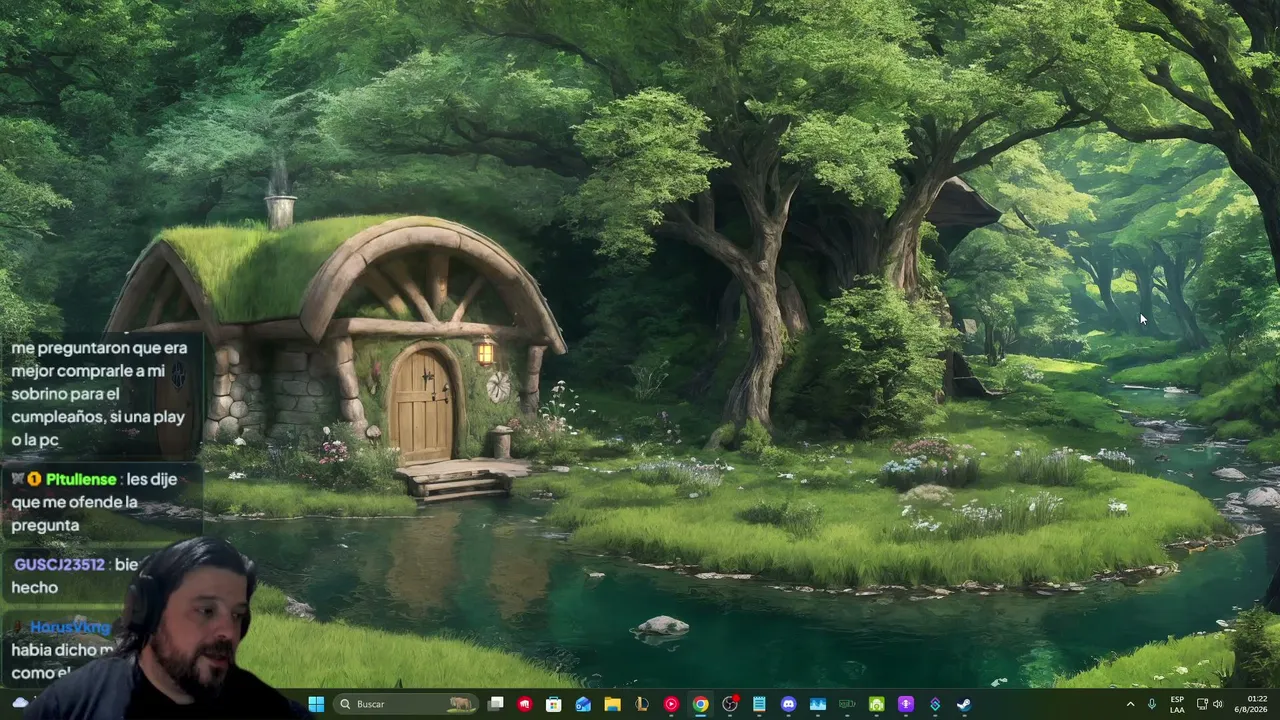Open File Explorer folder icon

click(612, 704)
